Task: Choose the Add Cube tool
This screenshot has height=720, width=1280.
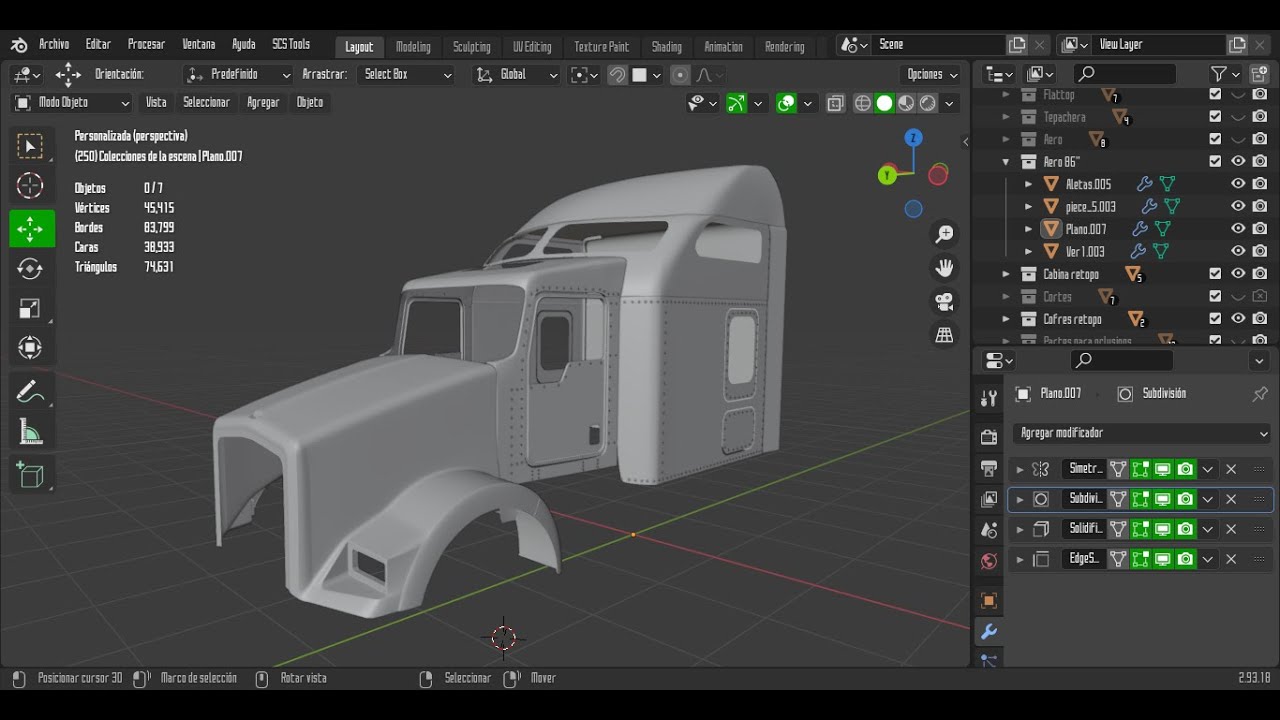Action: (x=30, y=475)
